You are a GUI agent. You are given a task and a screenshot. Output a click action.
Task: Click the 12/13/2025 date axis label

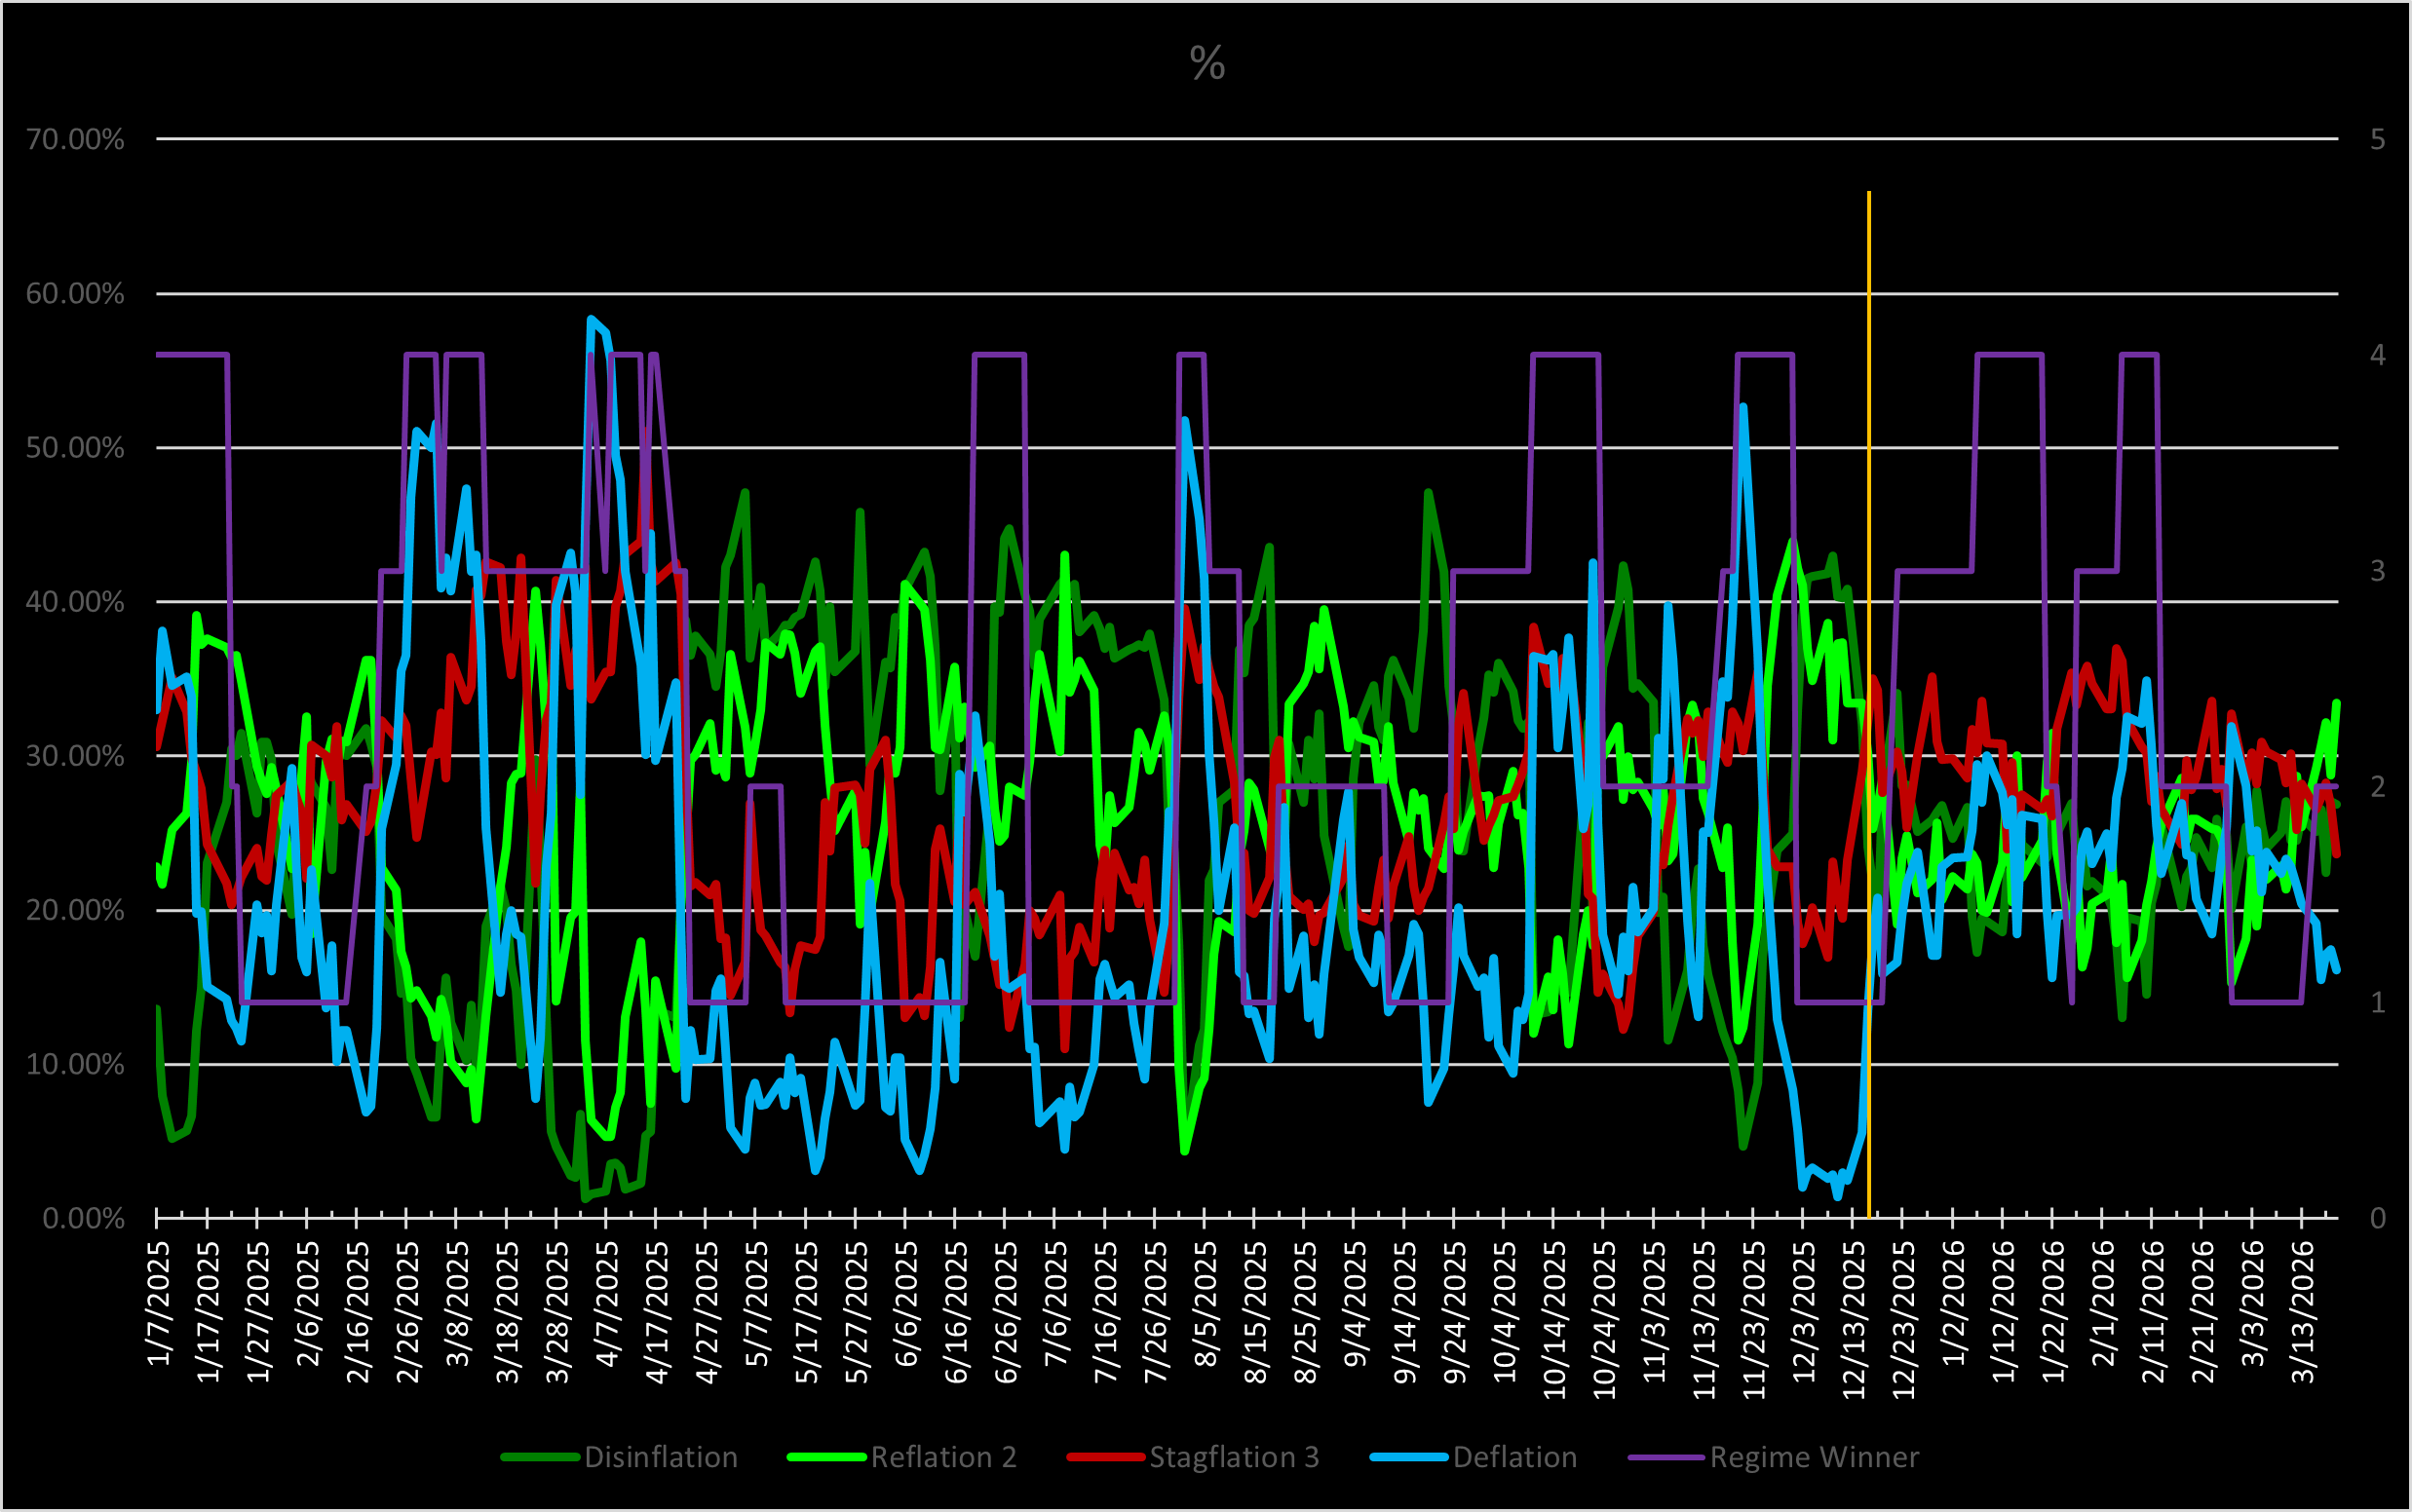point(1854,1319)
